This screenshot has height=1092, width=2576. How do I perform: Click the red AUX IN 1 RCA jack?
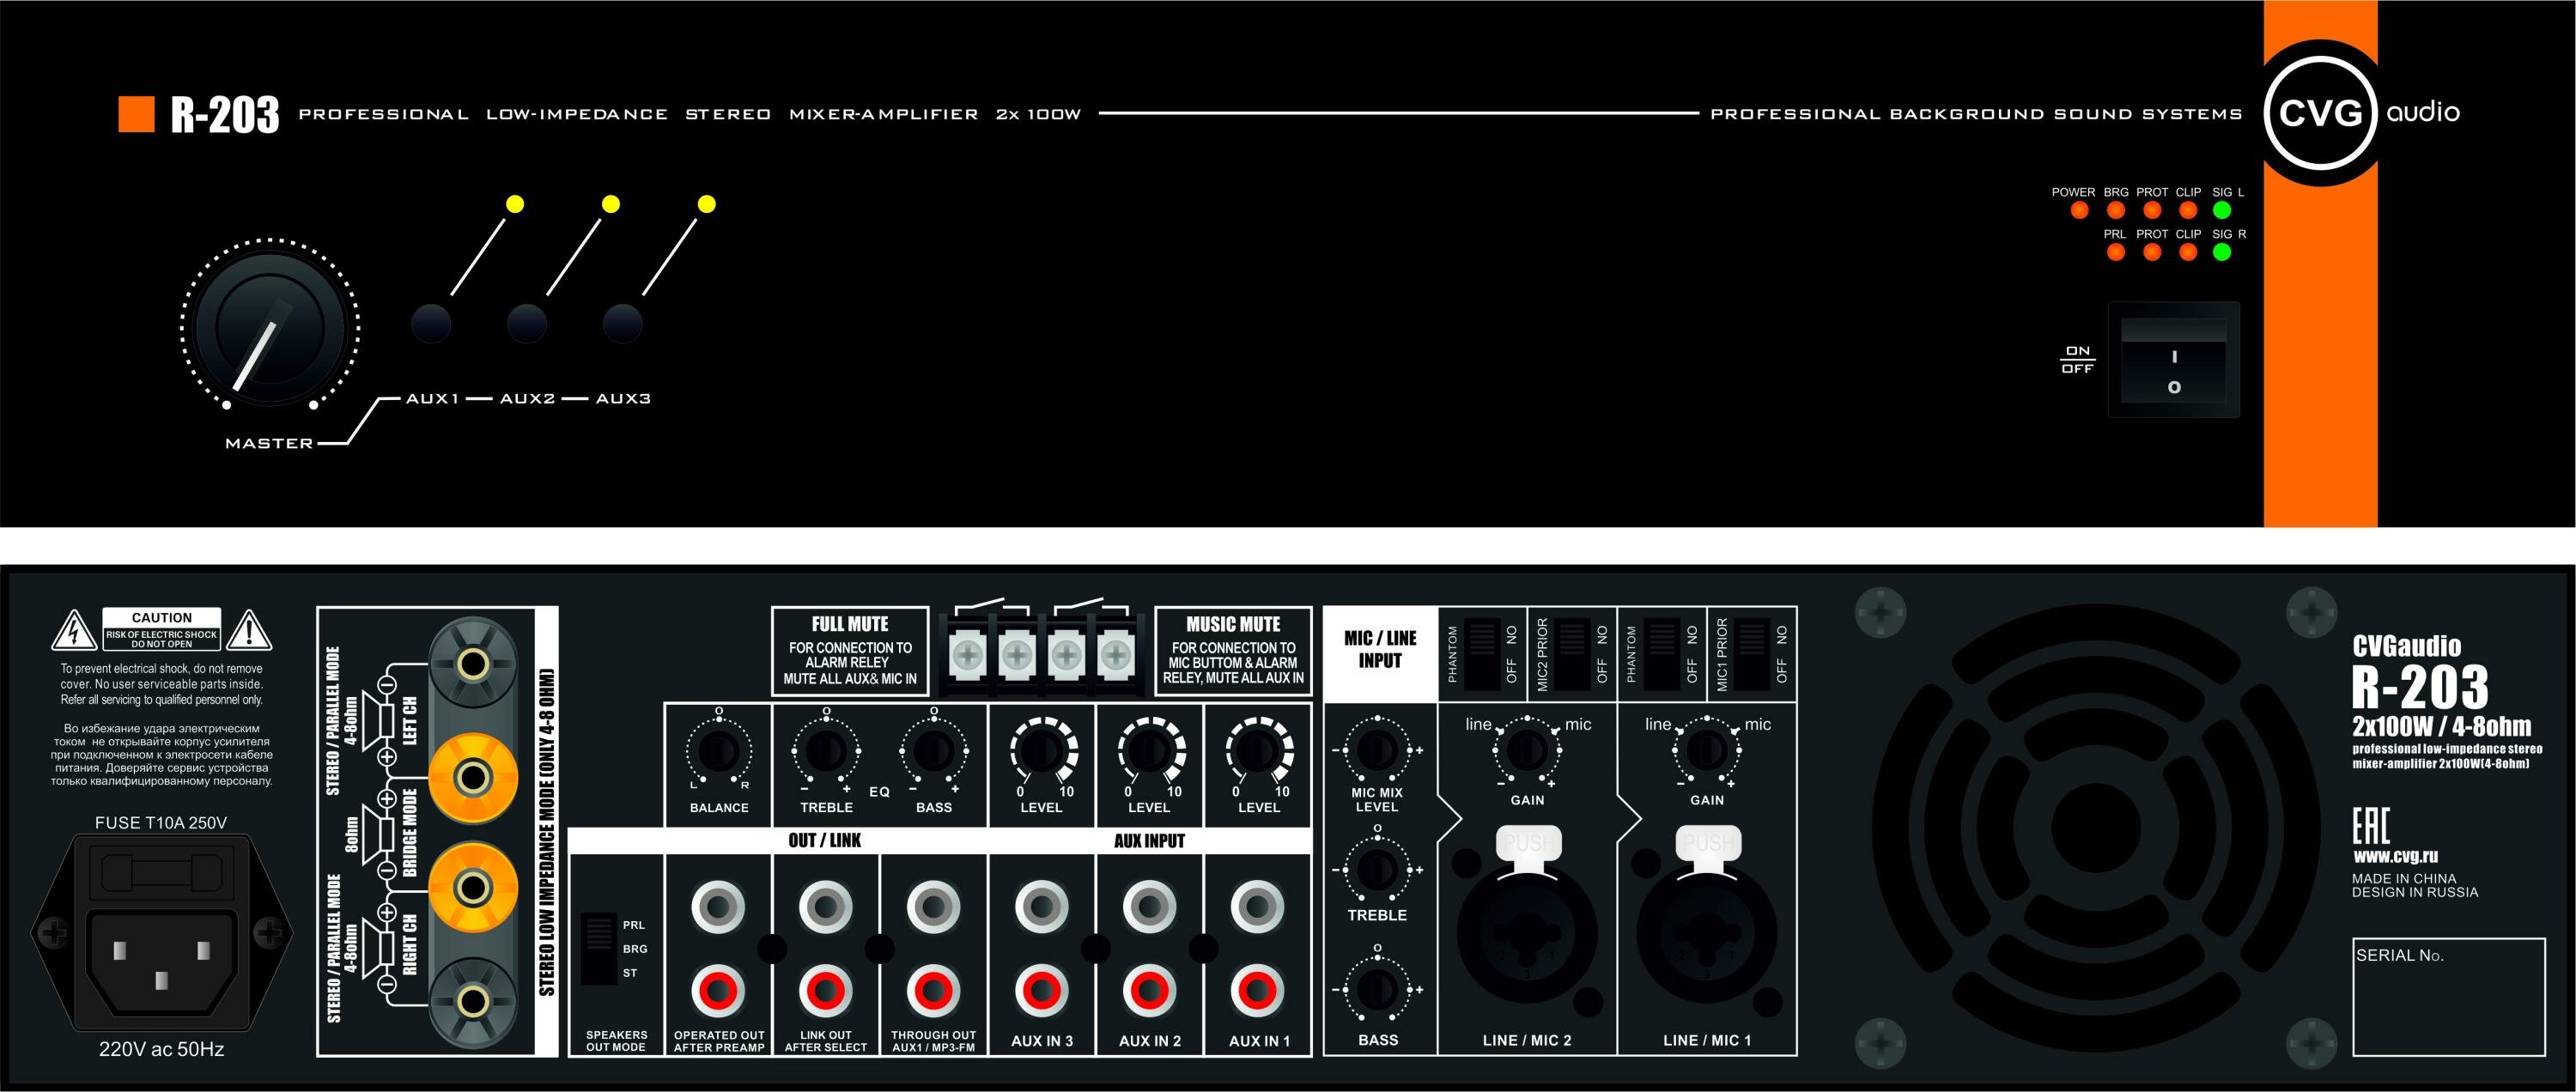tap(1257, 990)
